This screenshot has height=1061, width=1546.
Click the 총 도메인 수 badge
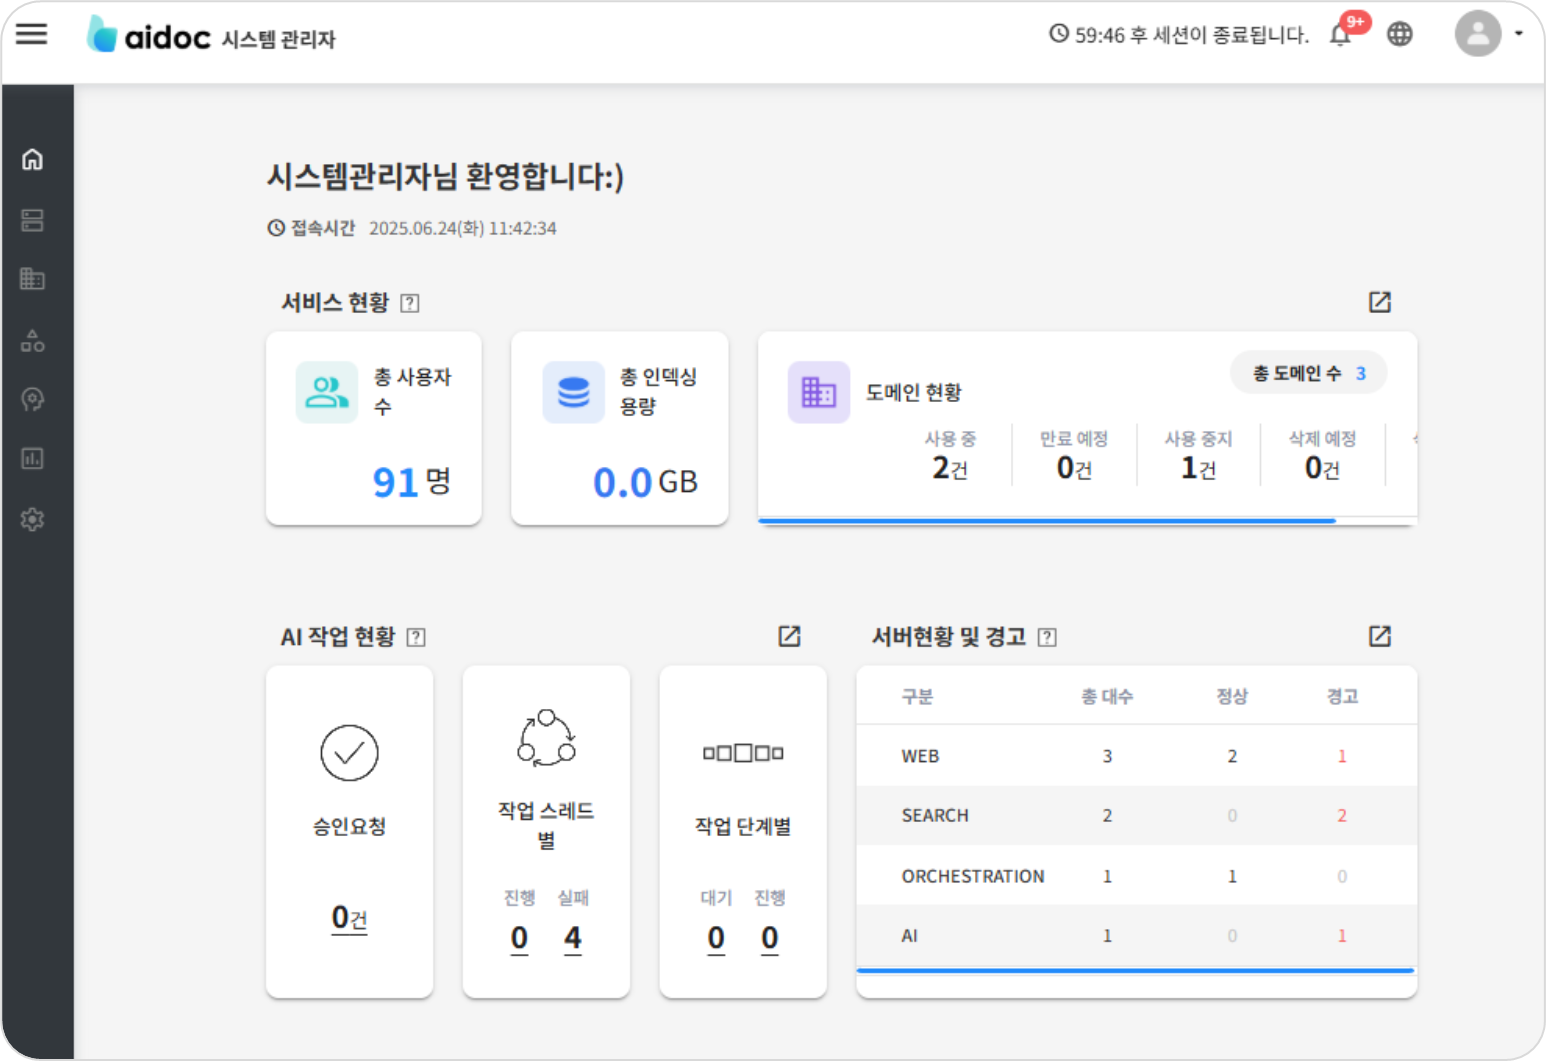[1308, 373]
